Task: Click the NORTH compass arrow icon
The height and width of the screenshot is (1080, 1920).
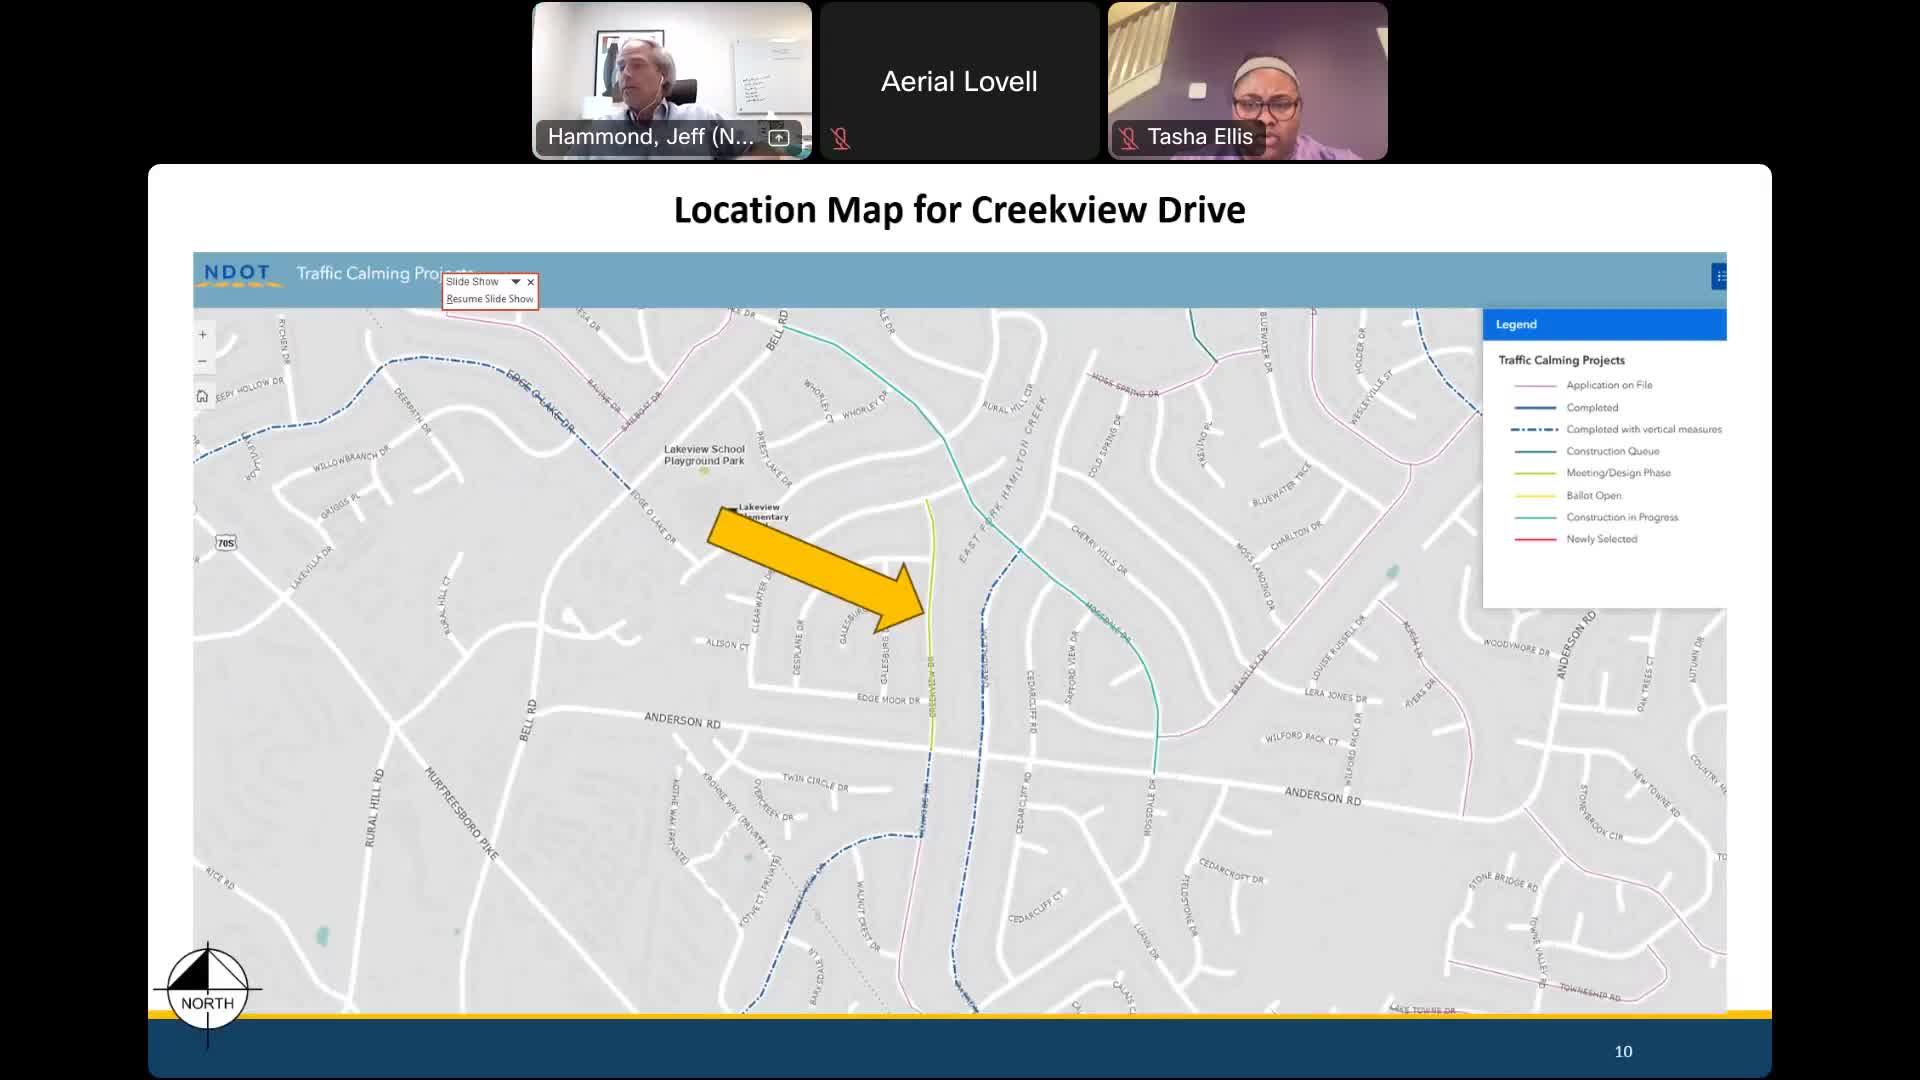Action: pyautogui.click(x=207, y=990)
